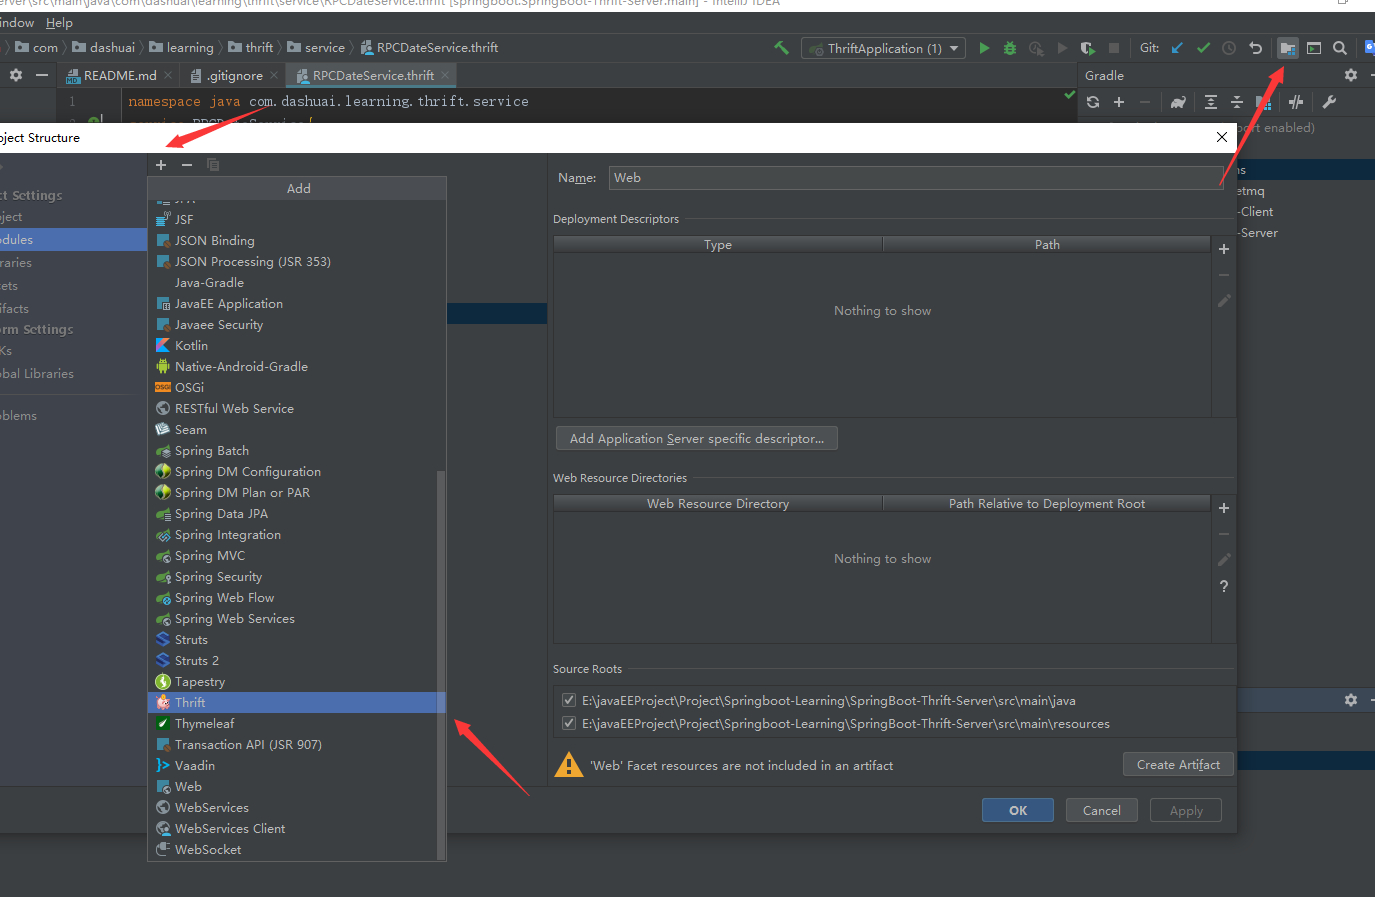Open Gradle panel settings gear
The height and width of the screenshot is (897, 1375).
[x=1350, y=74]
